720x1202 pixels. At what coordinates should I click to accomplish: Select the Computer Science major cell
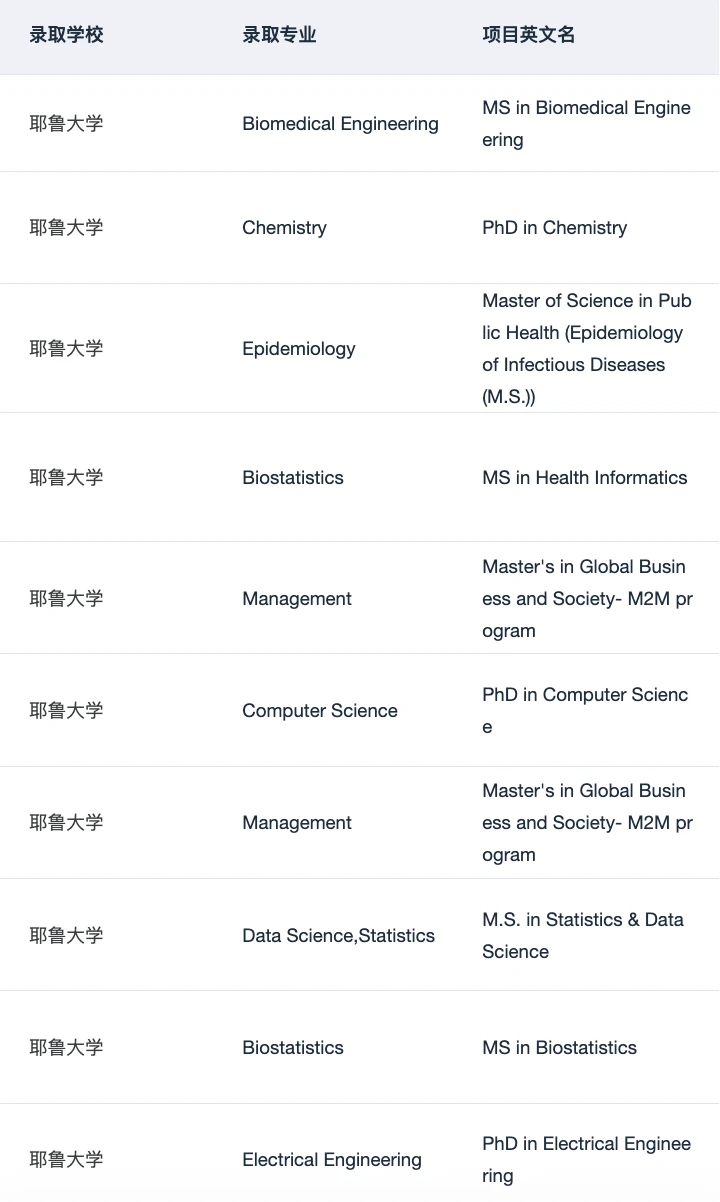(x=320, y=711)
